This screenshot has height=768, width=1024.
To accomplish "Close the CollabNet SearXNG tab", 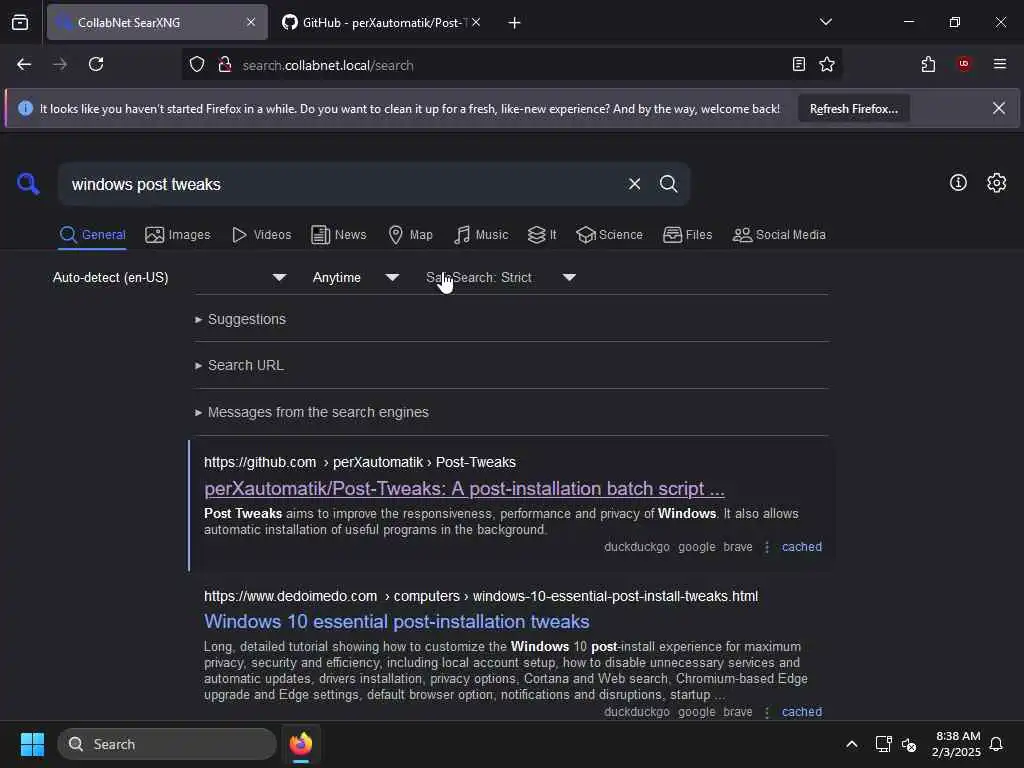I will [x=251, y=22].
